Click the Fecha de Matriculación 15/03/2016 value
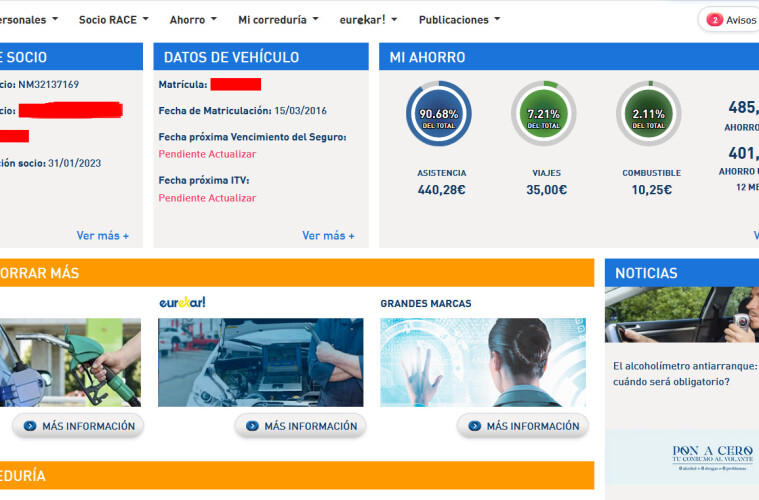 point(301,110)
